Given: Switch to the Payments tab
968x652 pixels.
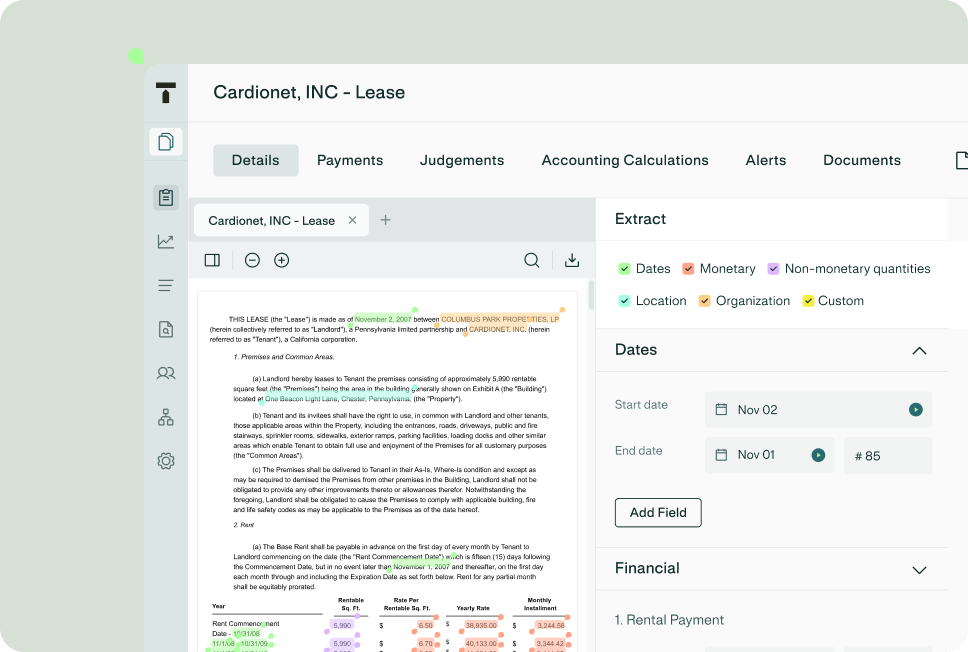Looking at the screenshot, I should pos(350,161).
